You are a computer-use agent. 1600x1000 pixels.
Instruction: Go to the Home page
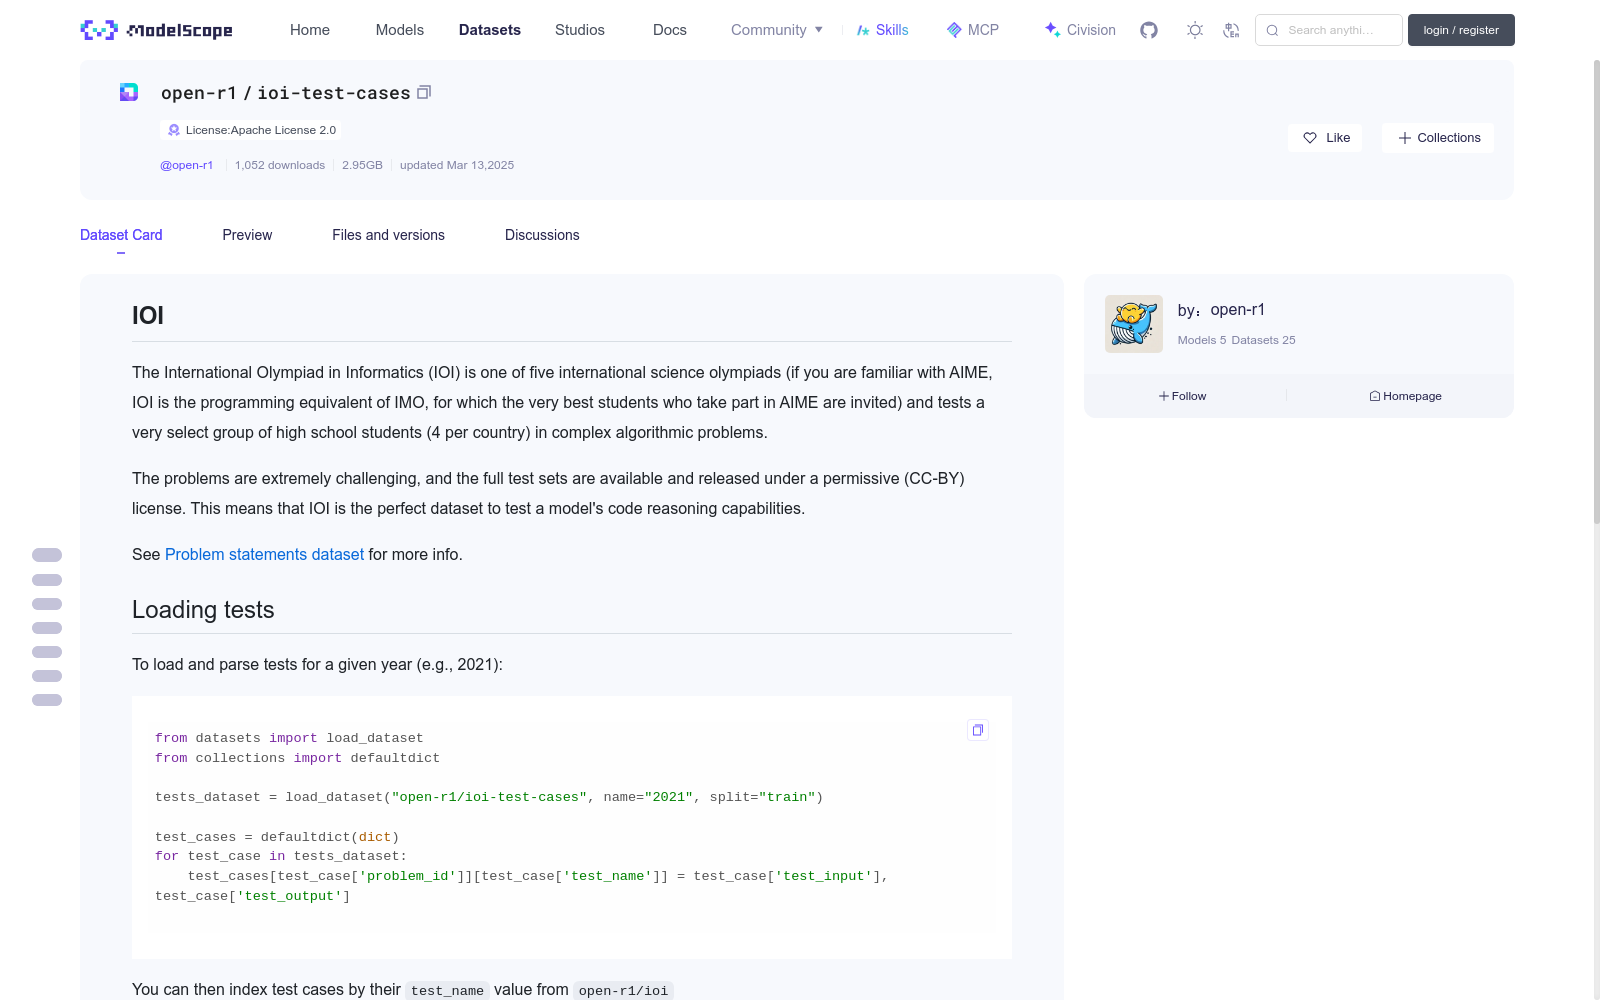click(x=310, y=30)
